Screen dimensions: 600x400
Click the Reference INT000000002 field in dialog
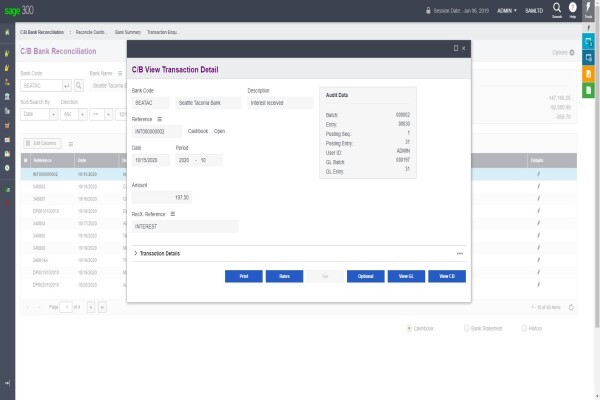coord(157,131)
